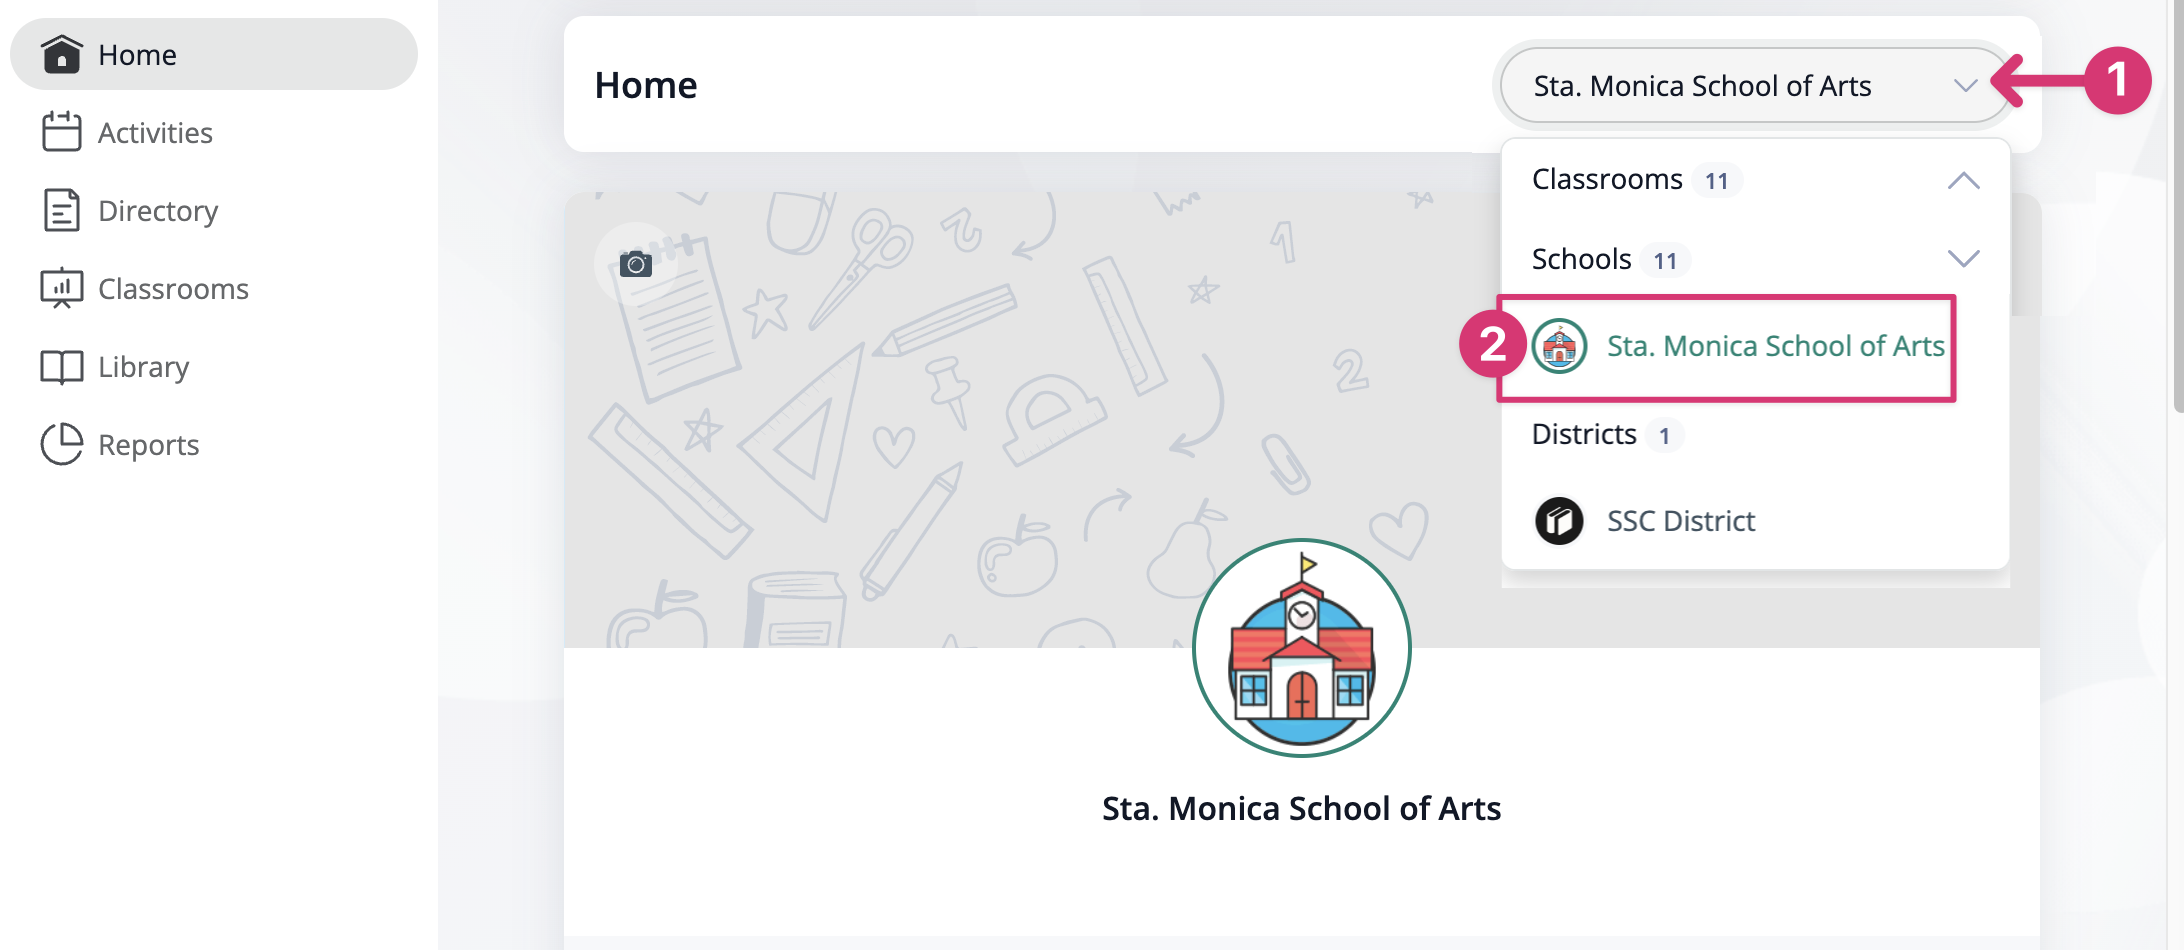Click the page scrollbar on the right edge

(2178, 200)
